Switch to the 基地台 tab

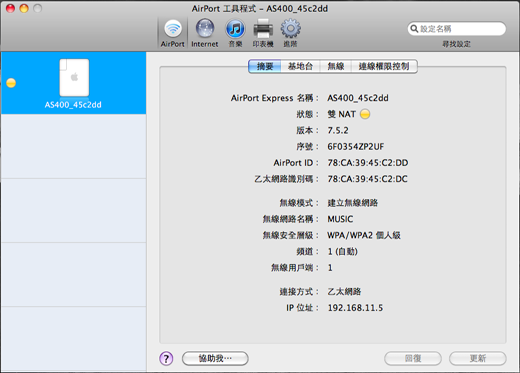300,66
